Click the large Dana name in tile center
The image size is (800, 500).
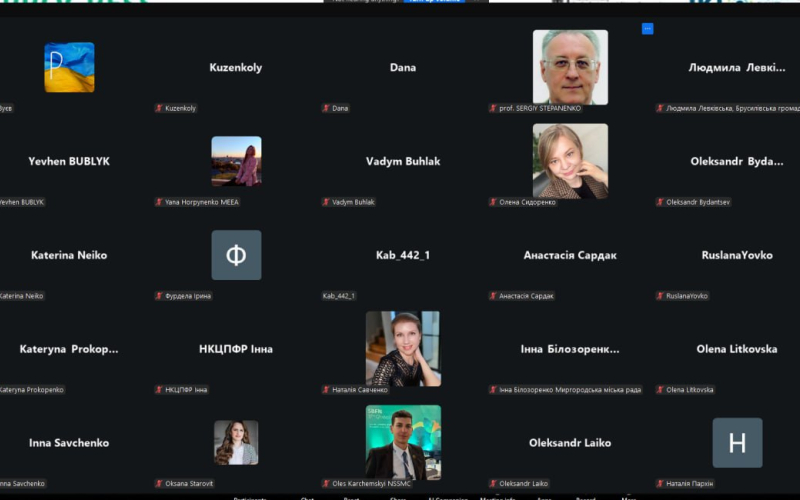403,67
